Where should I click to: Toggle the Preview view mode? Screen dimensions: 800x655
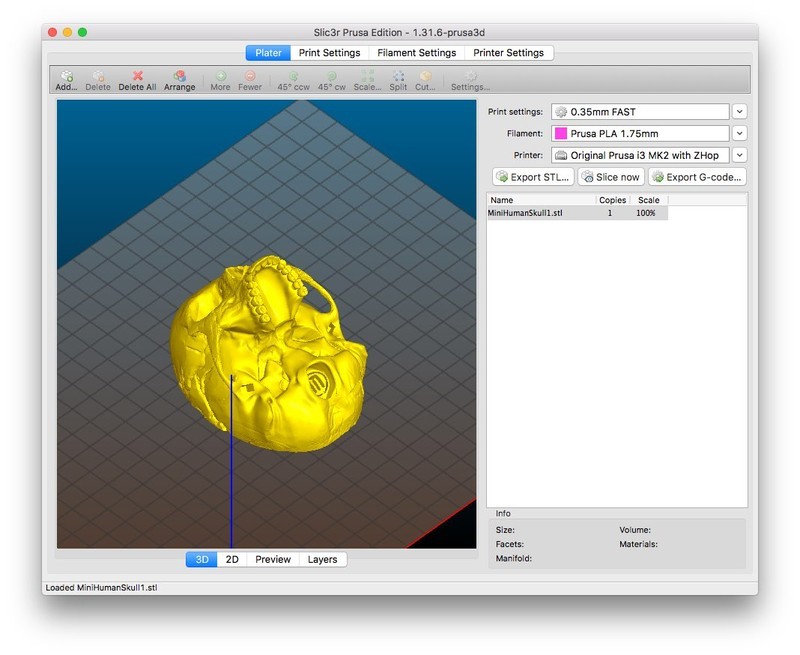pos(272,560)
